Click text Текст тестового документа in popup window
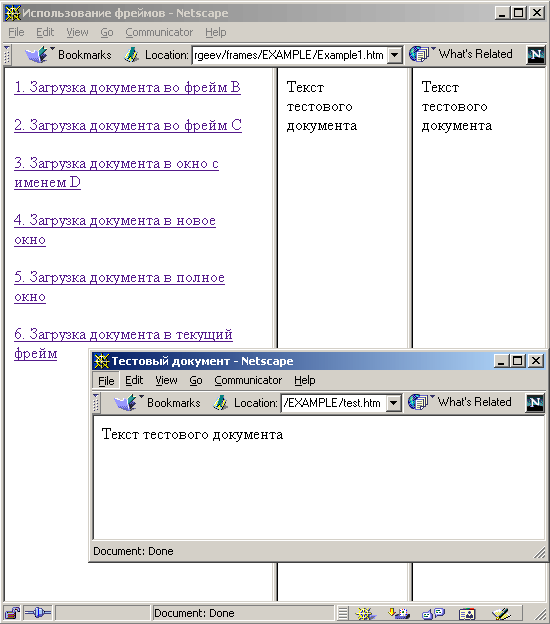 tap(192, 434)
